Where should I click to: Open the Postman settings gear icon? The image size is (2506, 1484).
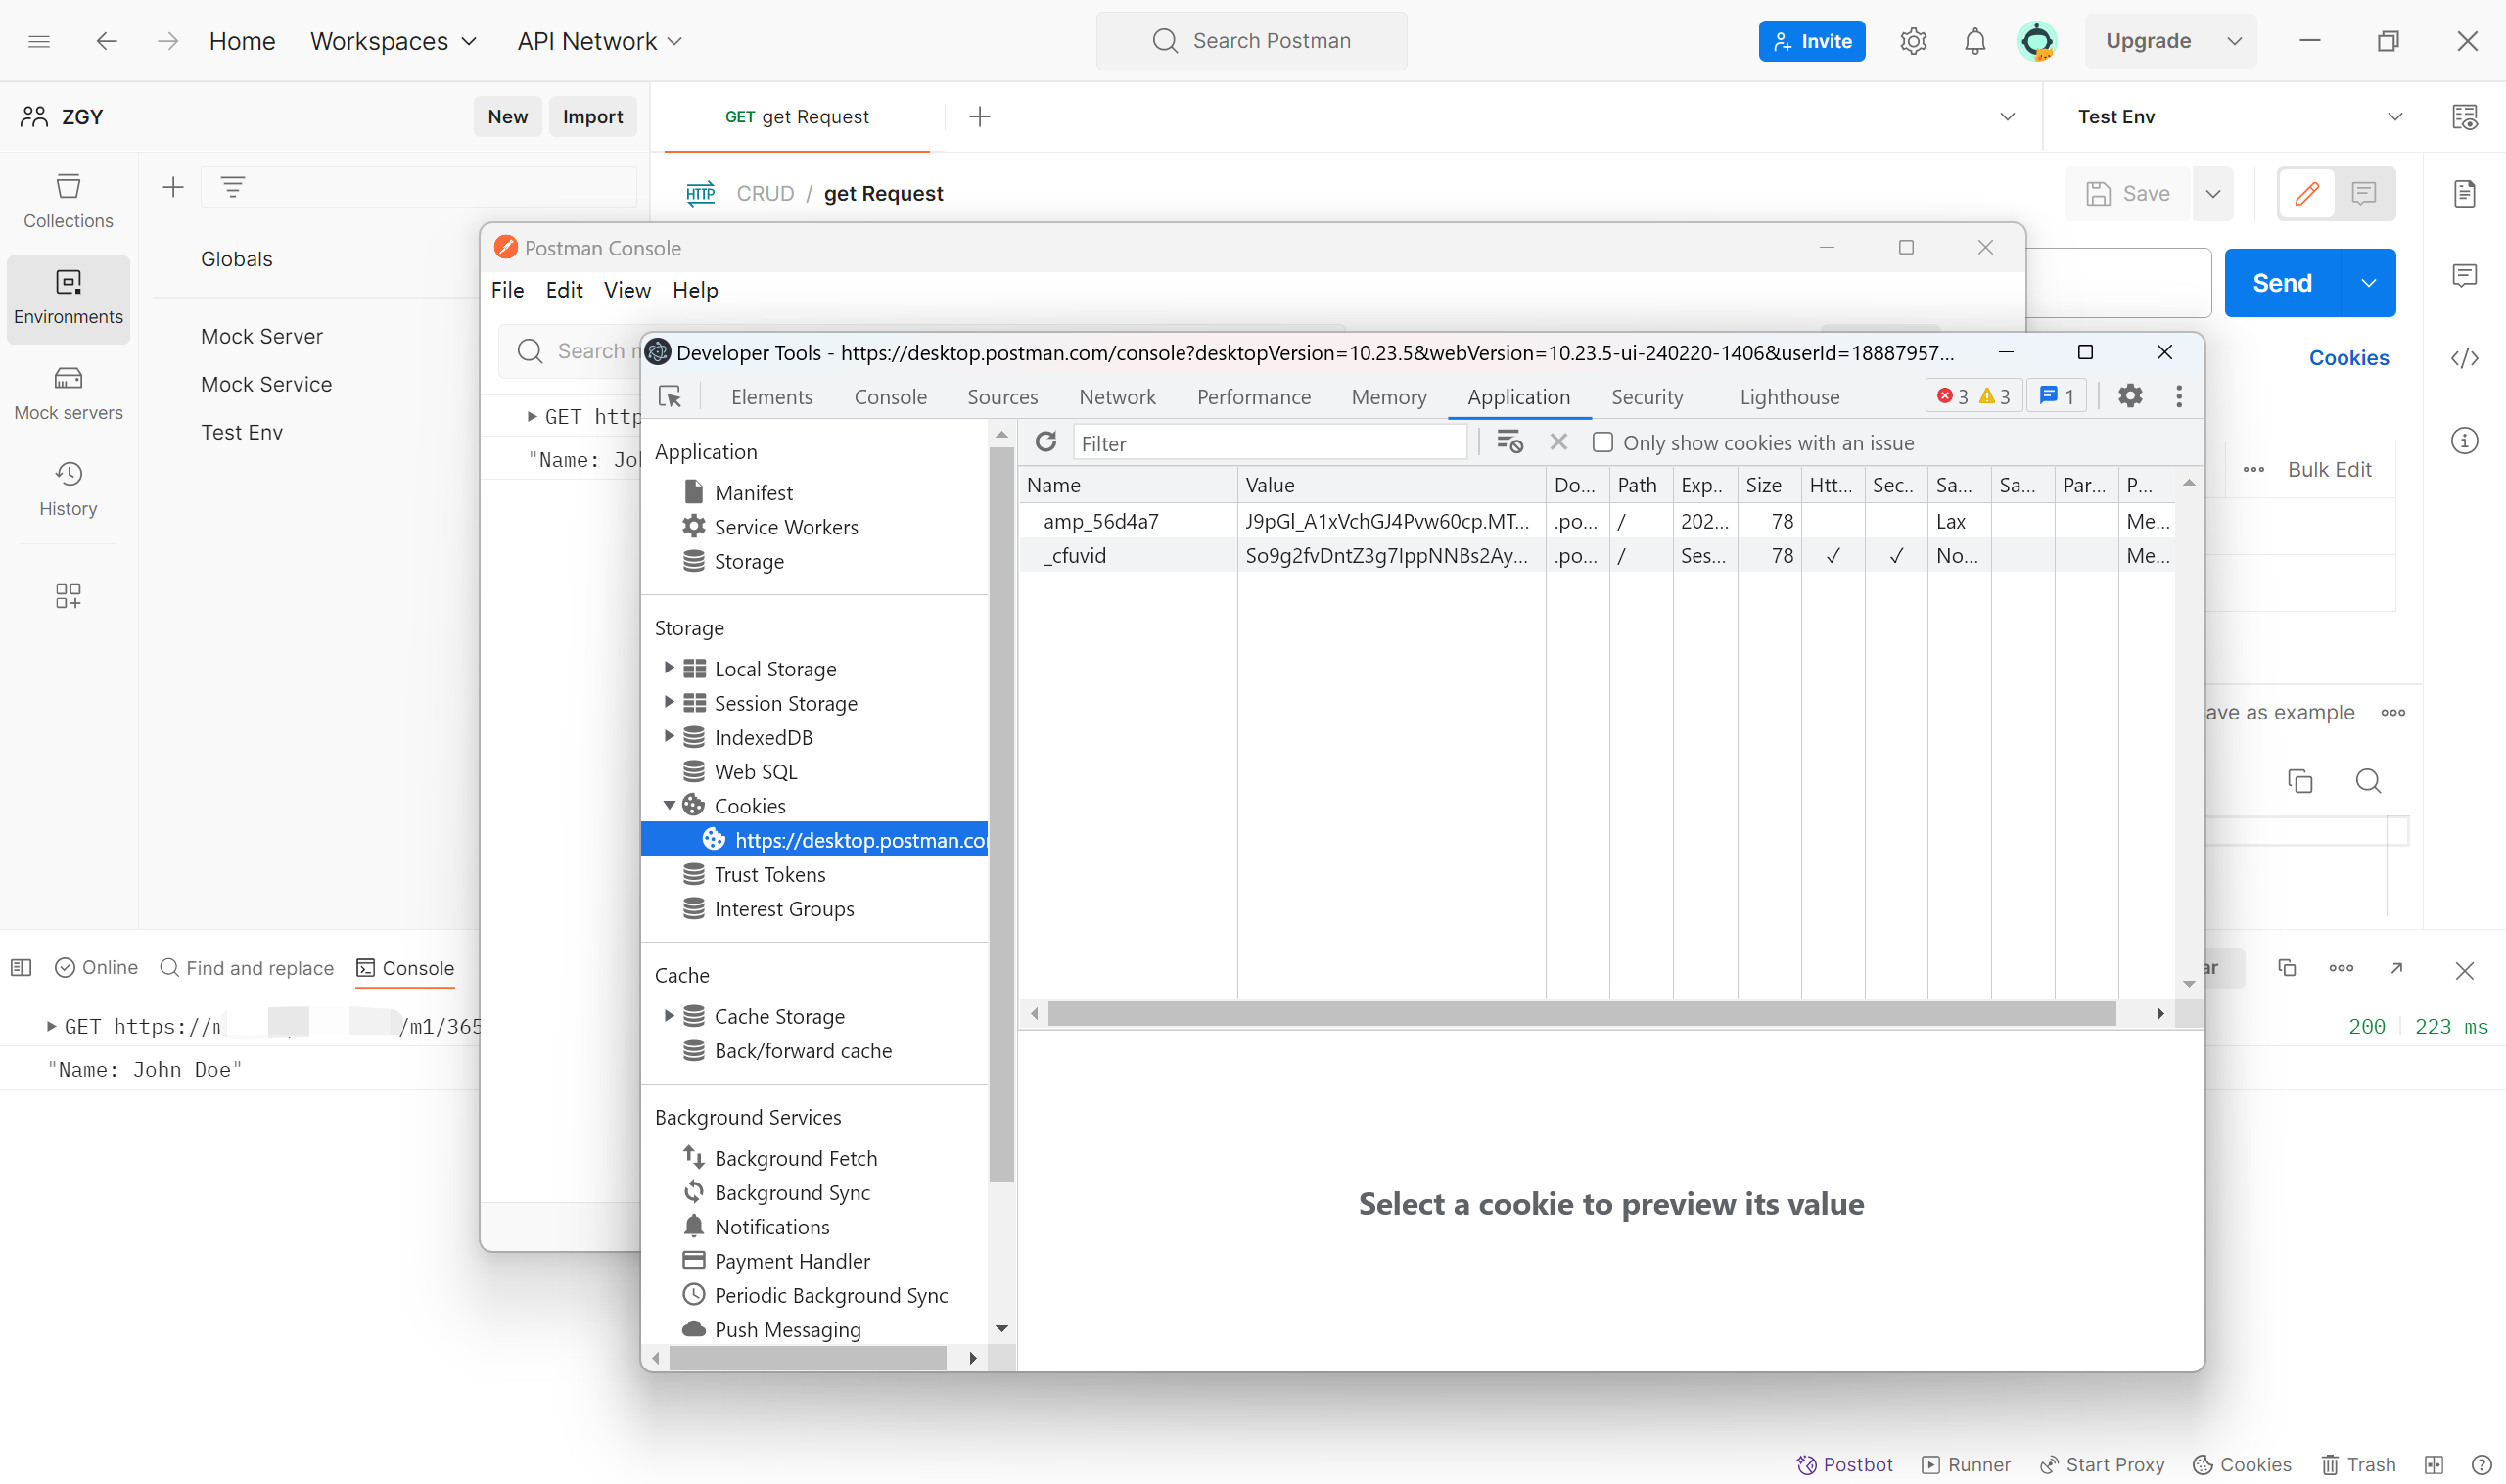pos(1913,41)
